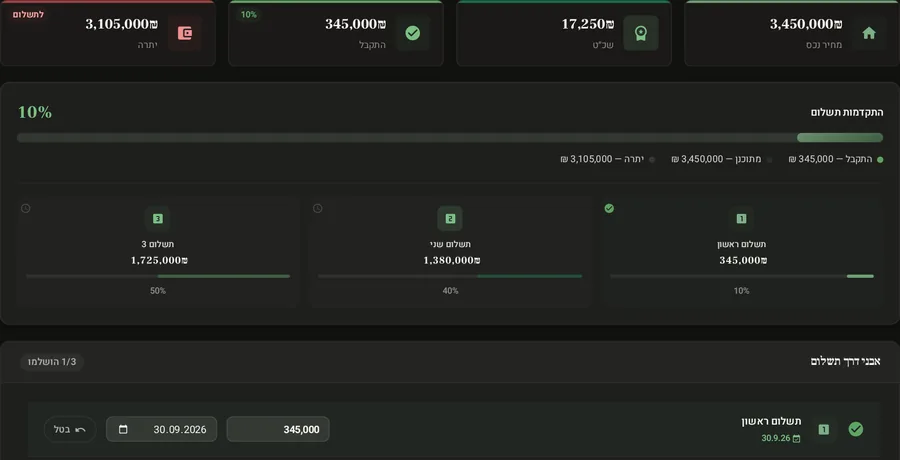Click legend entry יתרה — 3,105,000 ₪
This screenshot has width=900, height=460.
click(607, 159)
